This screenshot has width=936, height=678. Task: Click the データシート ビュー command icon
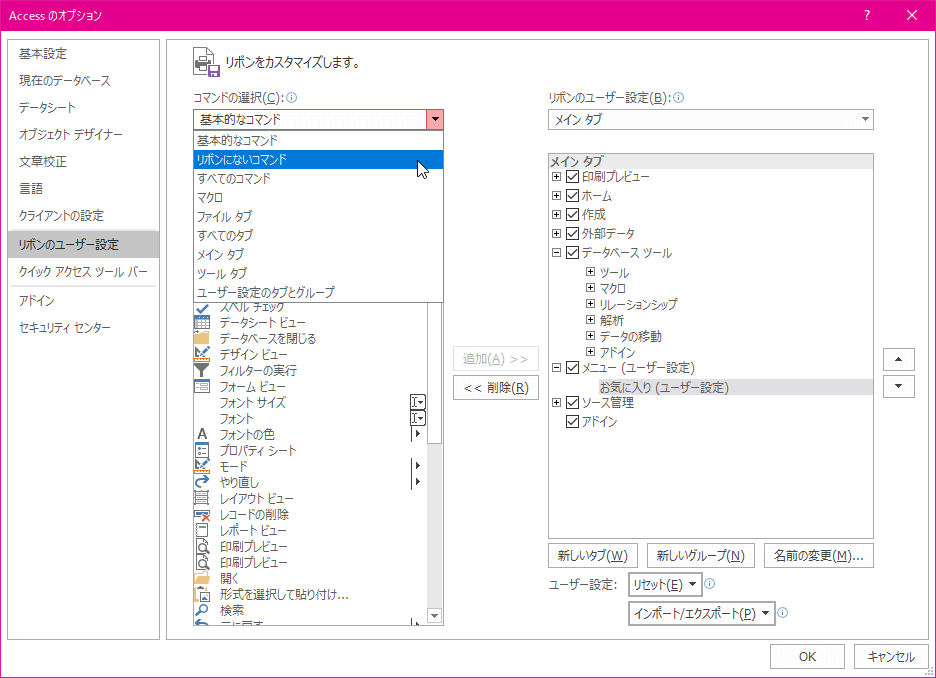pyautogui.click(x=202, y=322)
